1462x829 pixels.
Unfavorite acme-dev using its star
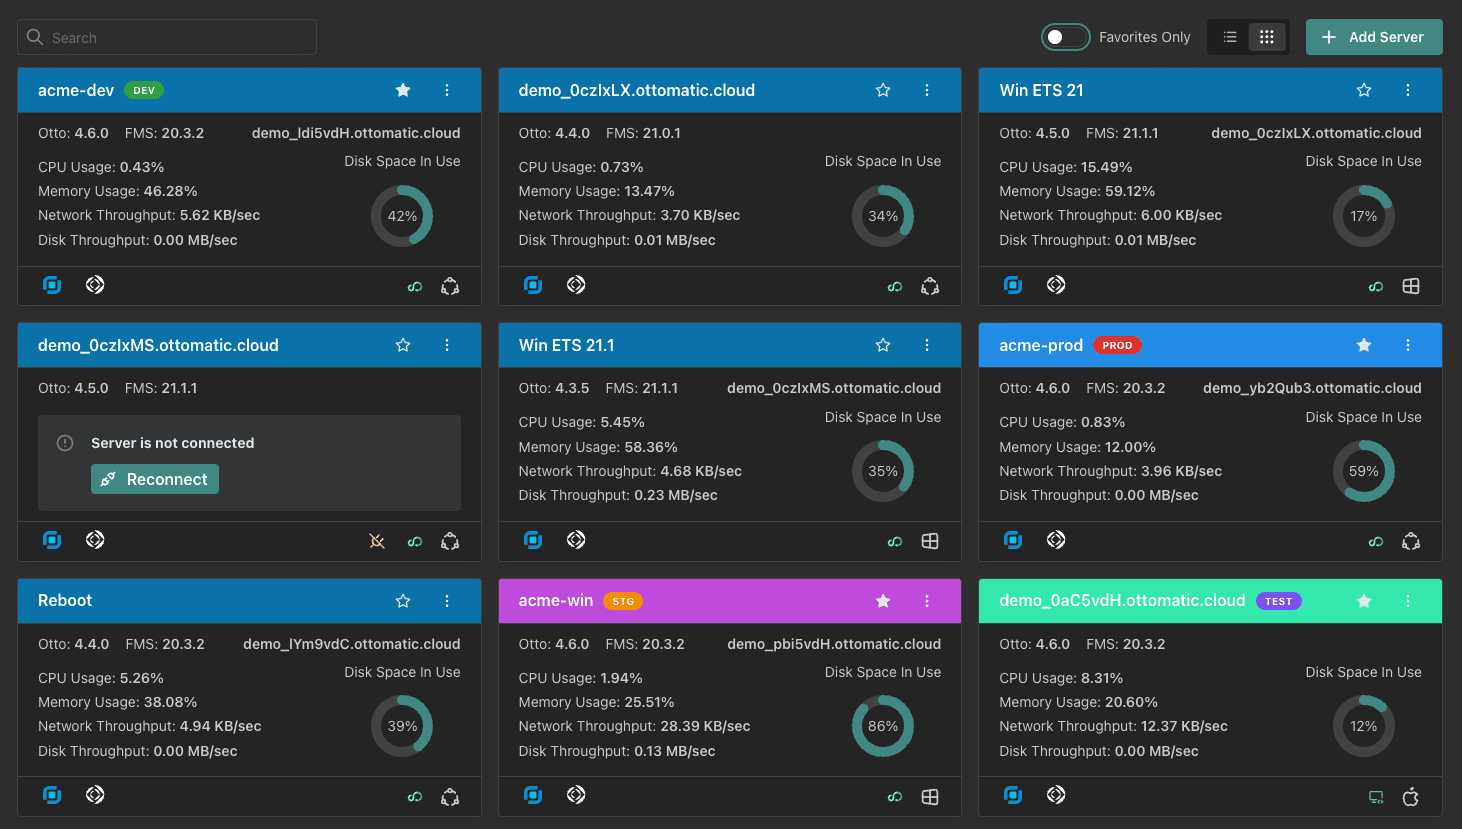click(x=403, y=90)
